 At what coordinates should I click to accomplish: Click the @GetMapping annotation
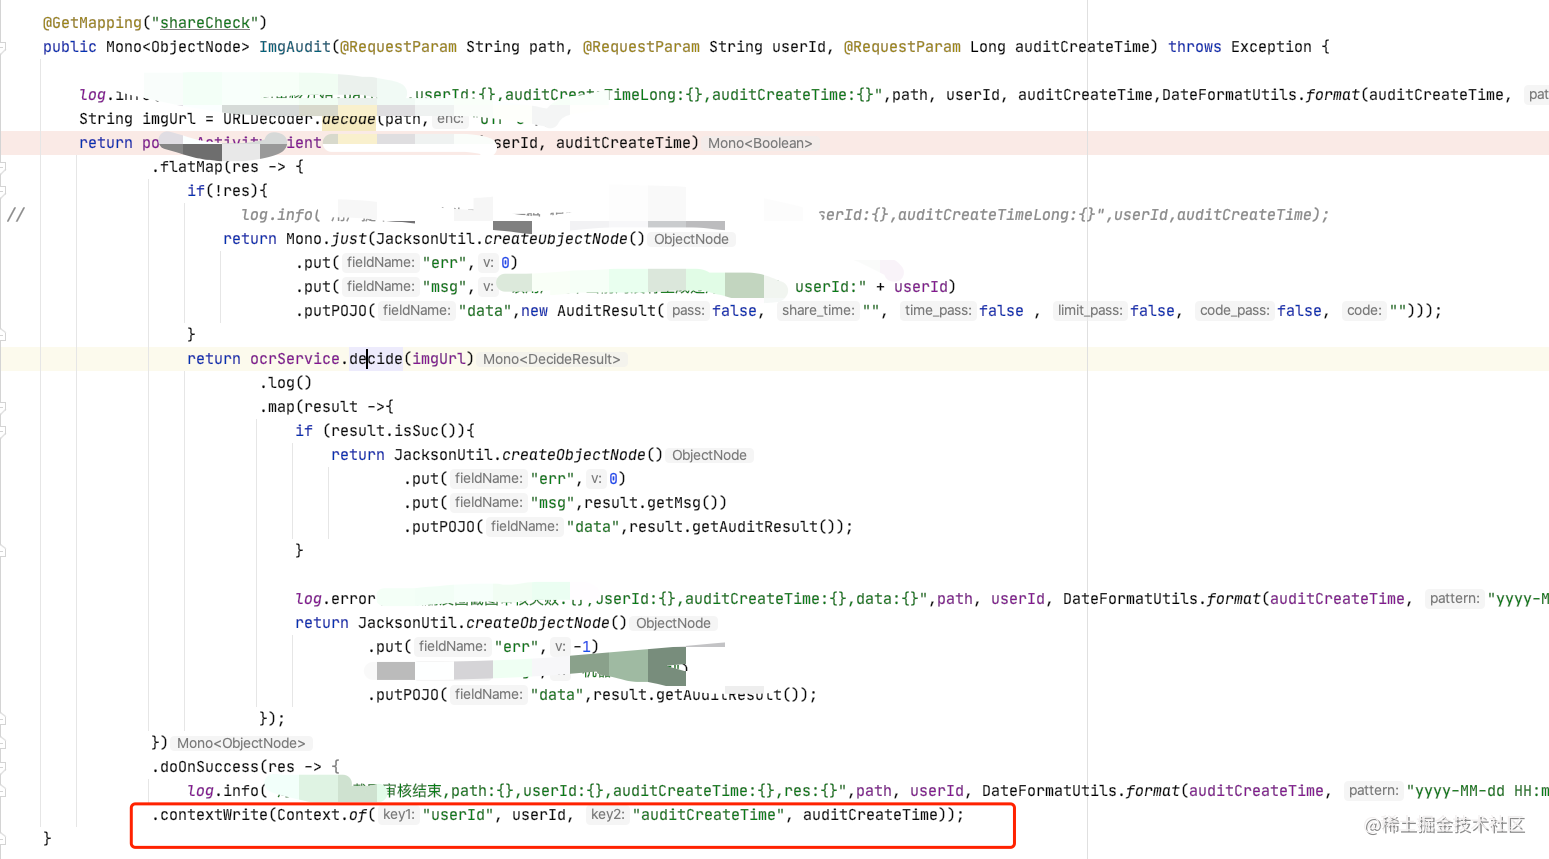tap(92, 23)
